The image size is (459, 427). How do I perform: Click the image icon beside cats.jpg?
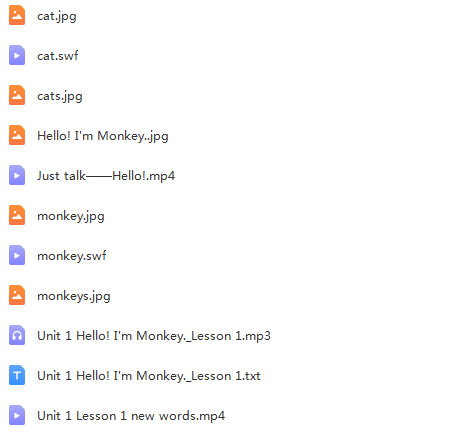coord(17,95)
